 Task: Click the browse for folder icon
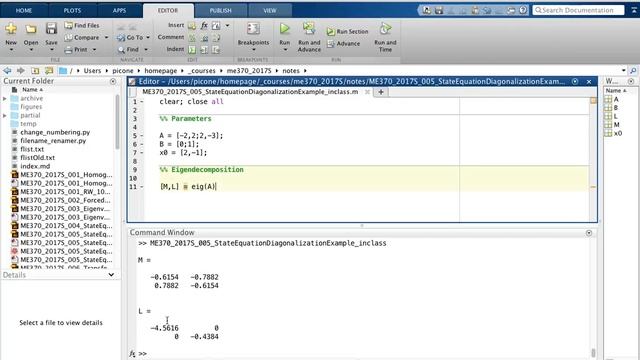[49, 71]
